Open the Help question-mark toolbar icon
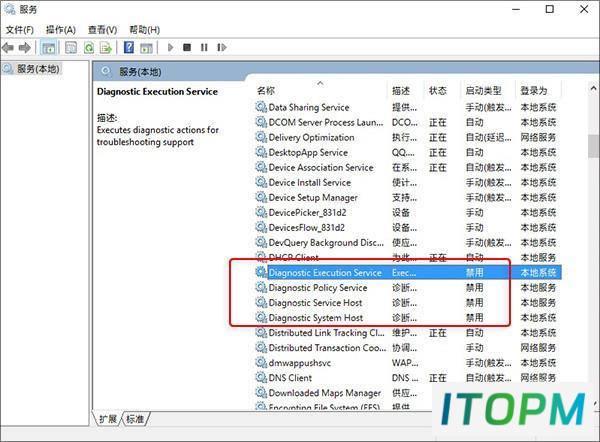This screenshot has height=442, width=600. point(129,47)
